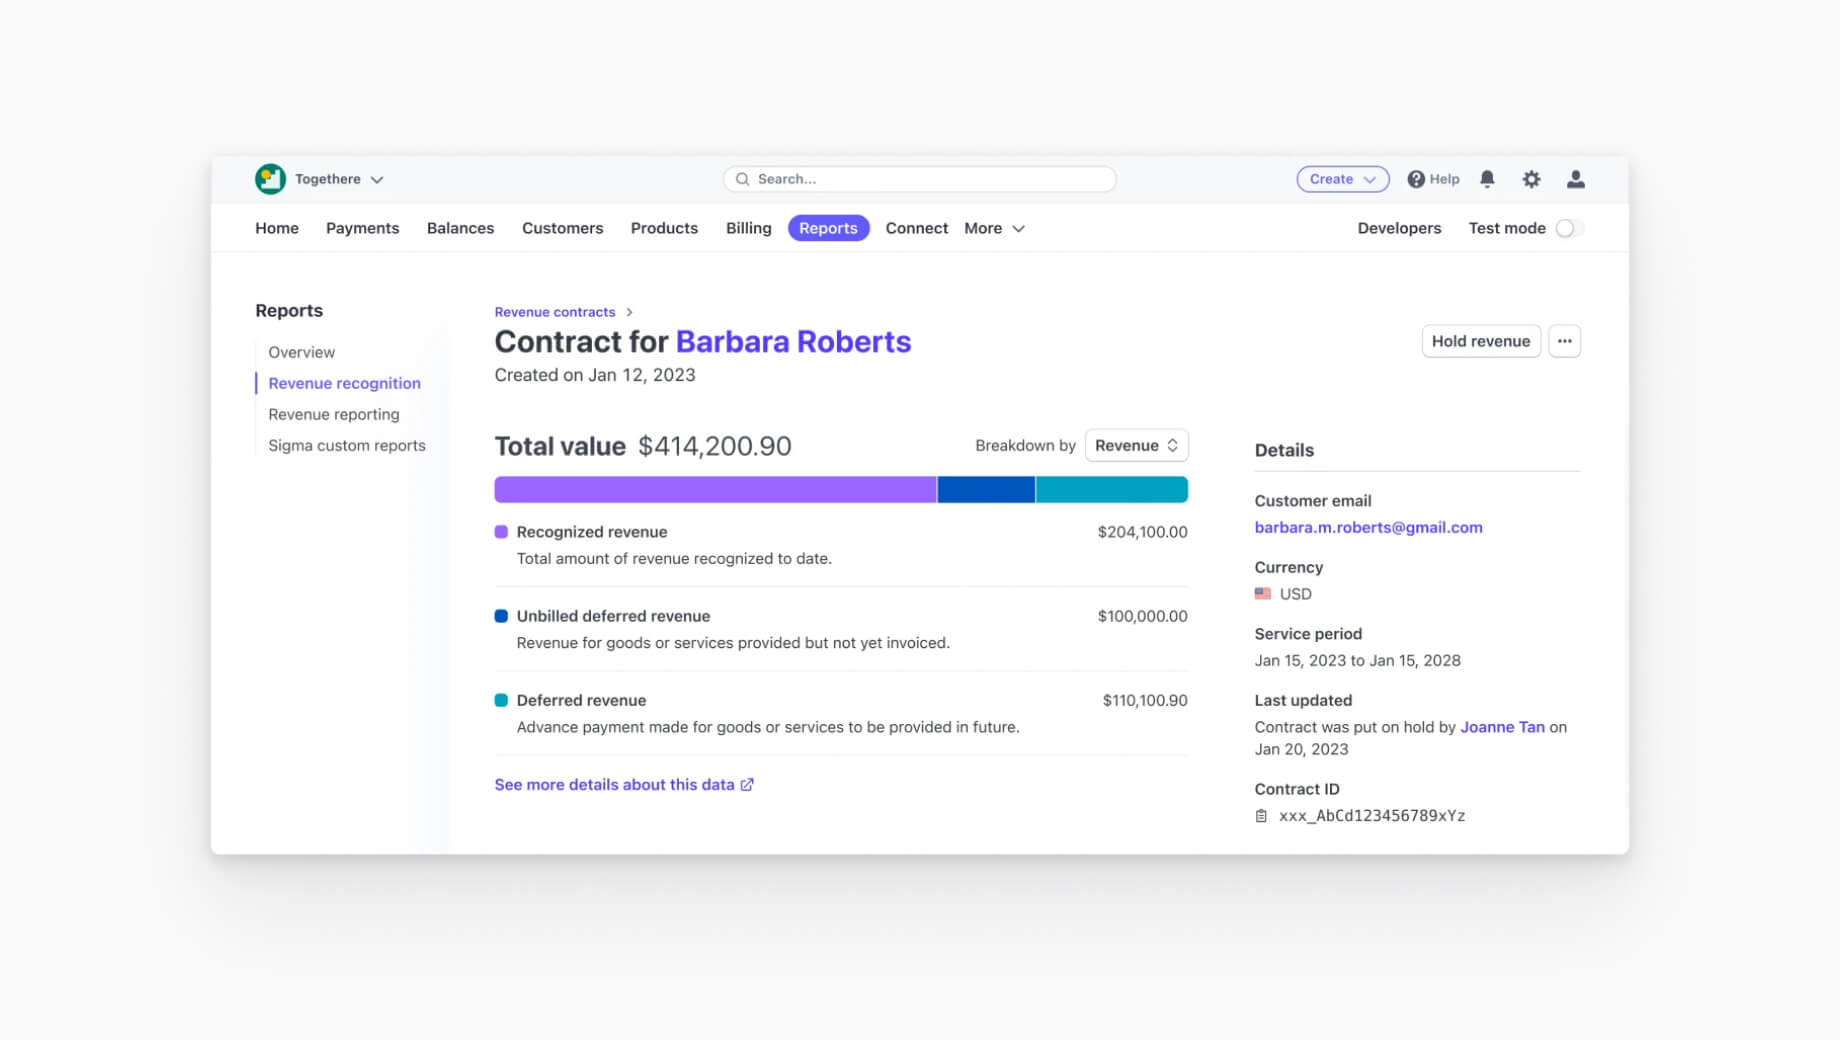
Task: Open the Breakdown by Revenue selector
Action: tap(1136, 446)
